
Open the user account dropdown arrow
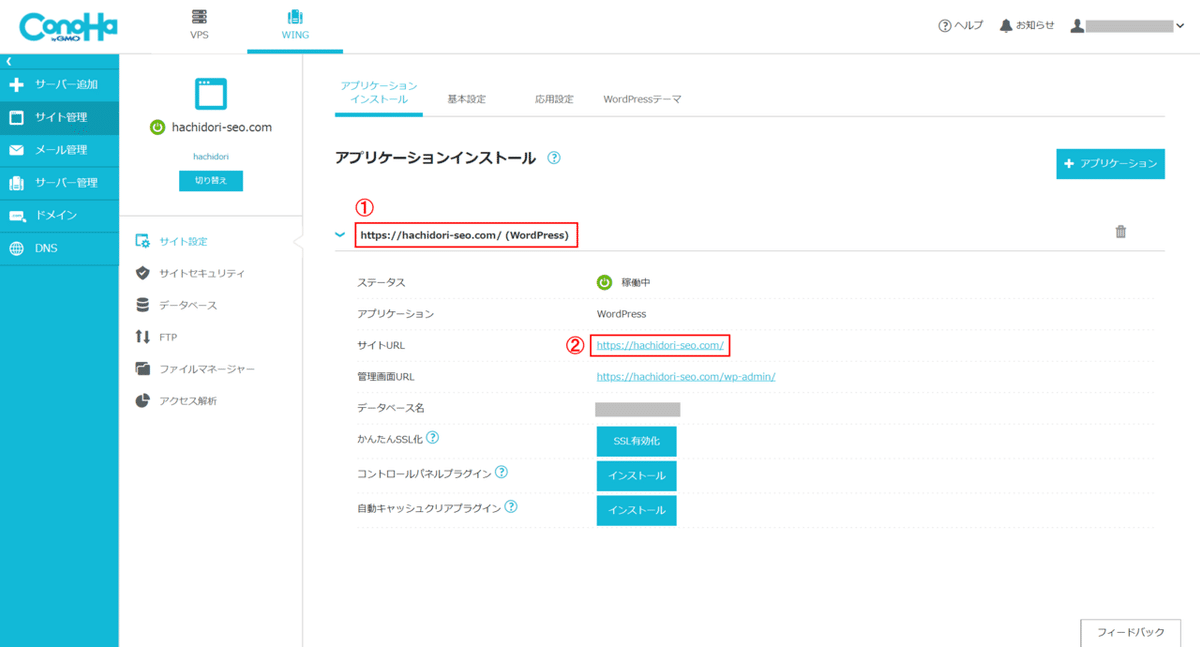coord(1182,27)
